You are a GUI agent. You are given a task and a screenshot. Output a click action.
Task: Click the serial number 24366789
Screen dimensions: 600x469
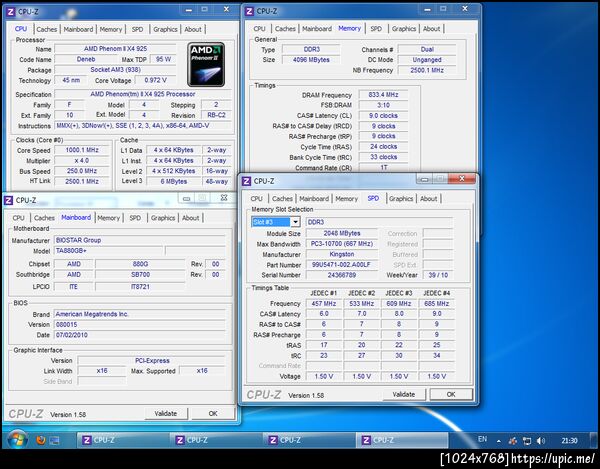[x=342, y=275]
